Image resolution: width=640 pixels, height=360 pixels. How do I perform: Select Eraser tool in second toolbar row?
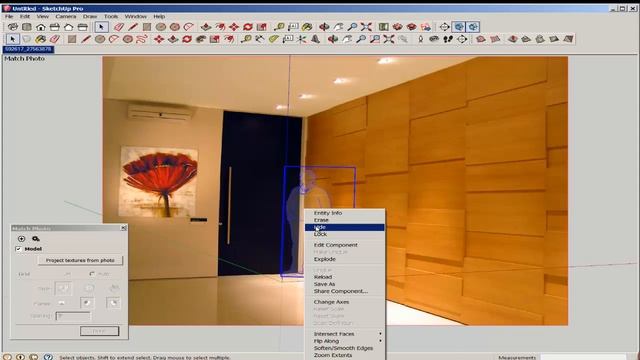point(55,39)
